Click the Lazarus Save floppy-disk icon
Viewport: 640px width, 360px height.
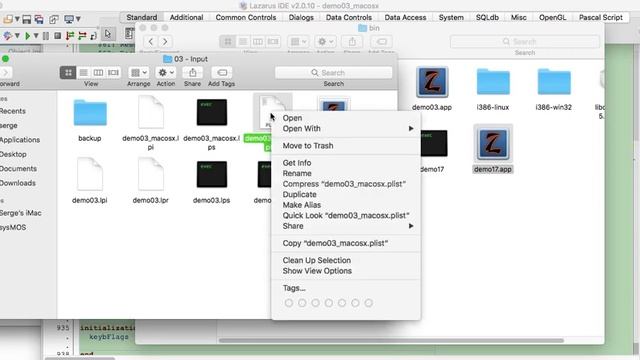27,19
